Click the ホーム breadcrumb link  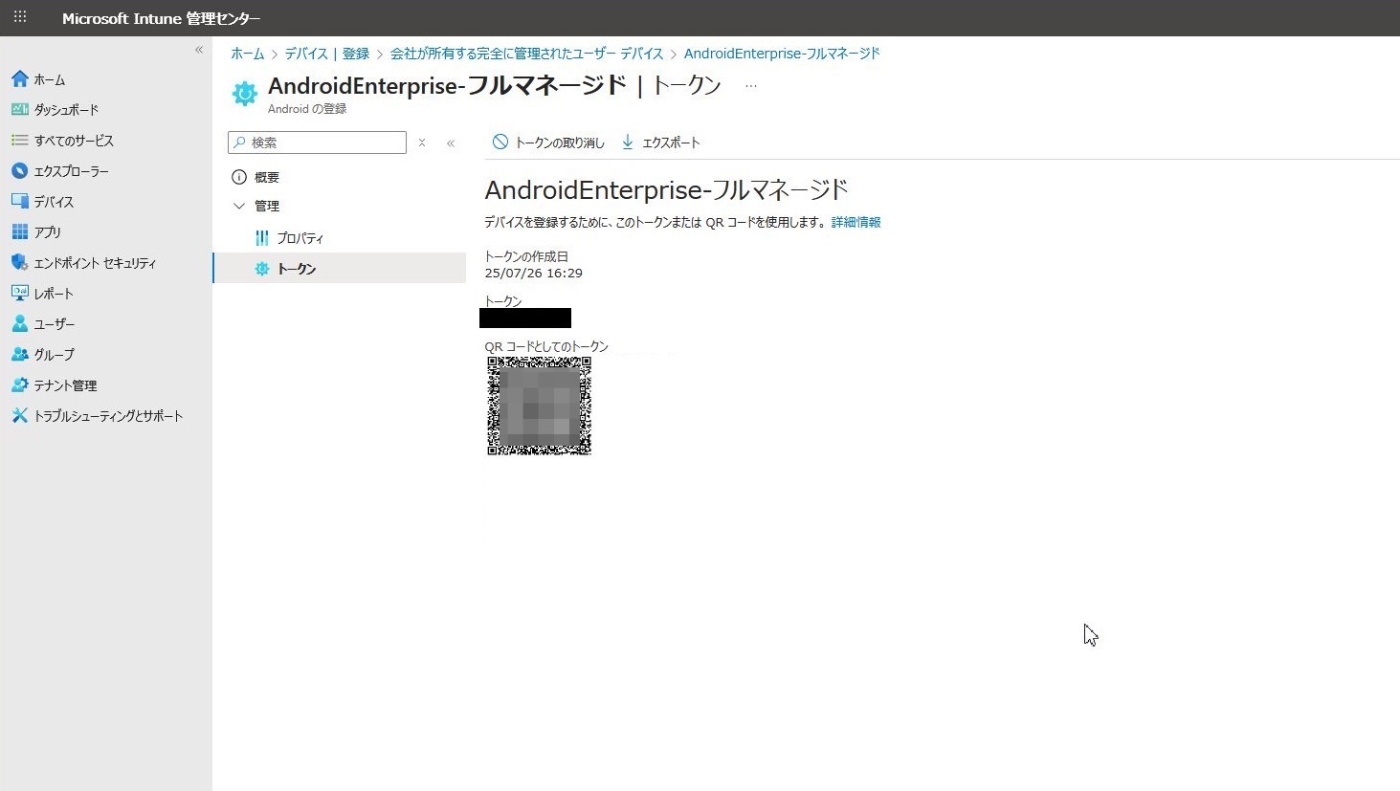[248, 54]
